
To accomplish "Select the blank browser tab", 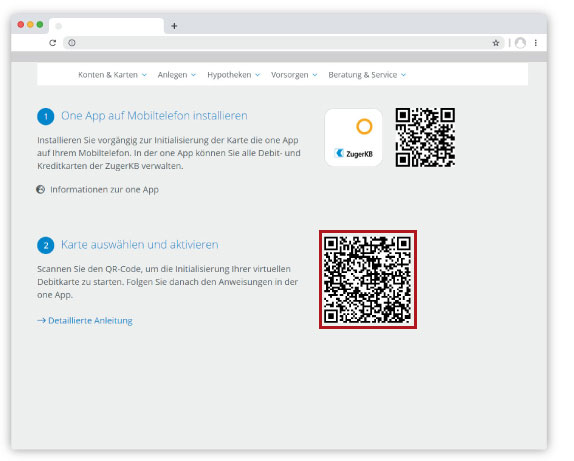I will [107, 26].
